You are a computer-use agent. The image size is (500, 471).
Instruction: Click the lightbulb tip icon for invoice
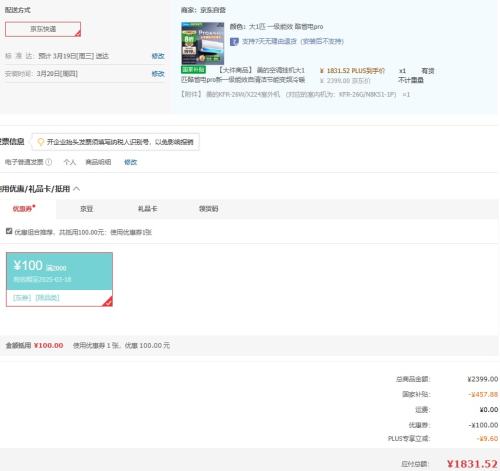(40, 142)
